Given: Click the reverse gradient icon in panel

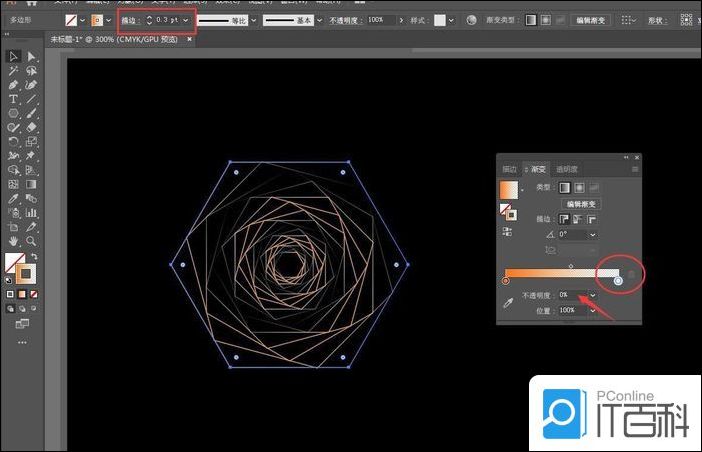Looking at the screenshot, I should (506, 231).
